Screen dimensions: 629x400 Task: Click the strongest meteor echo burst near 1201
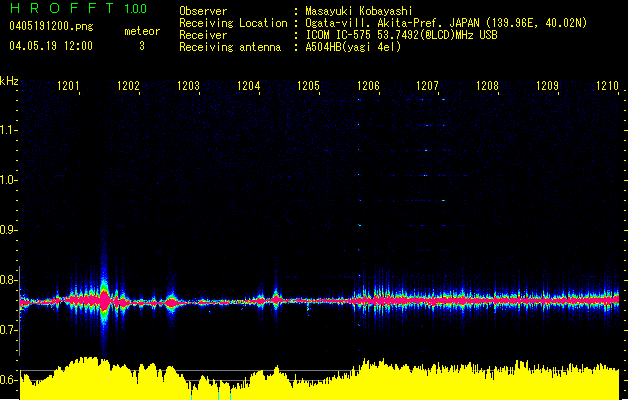104,299
